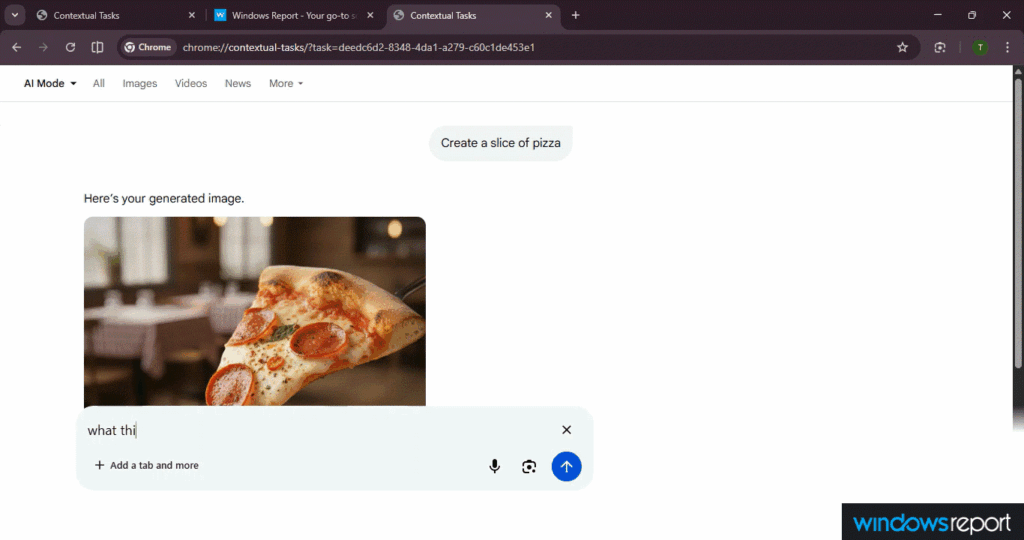Toggle the side panel icon in toolbar

point(97,47)
